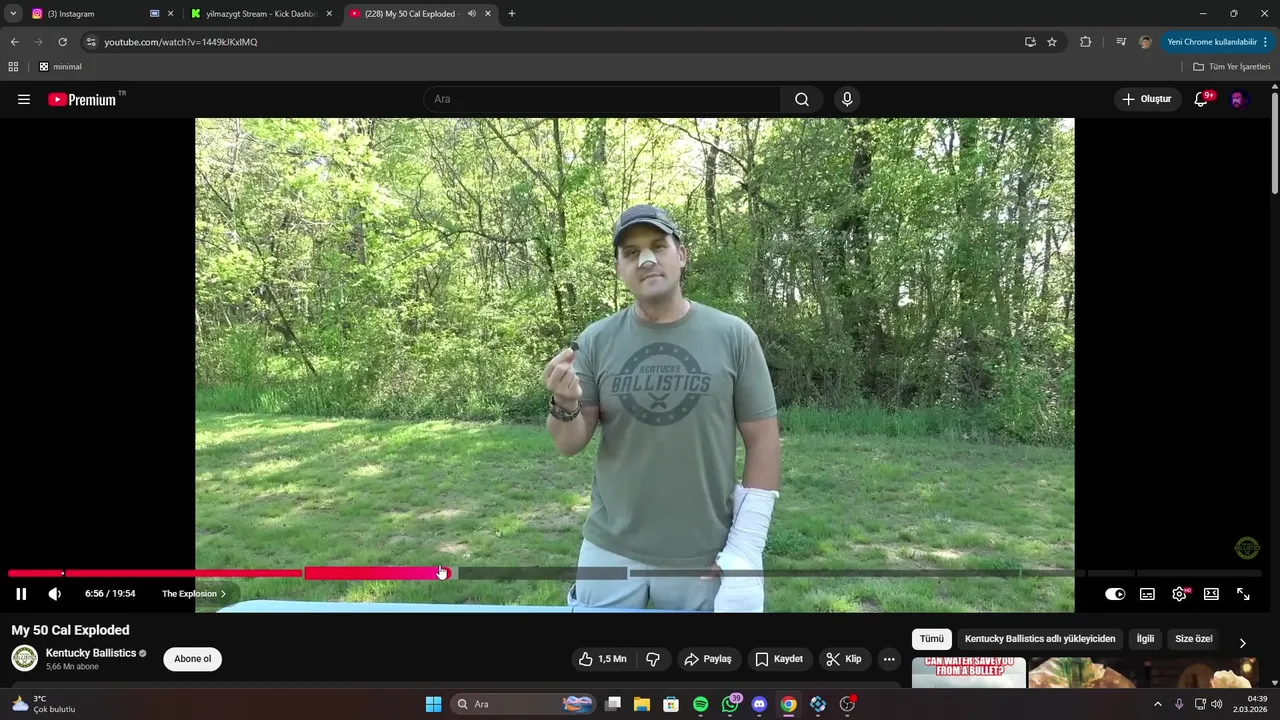The width and height of the screenshot is (1280, 720).
Task: Like the video (1,5 Mn)
Action: 603,659
